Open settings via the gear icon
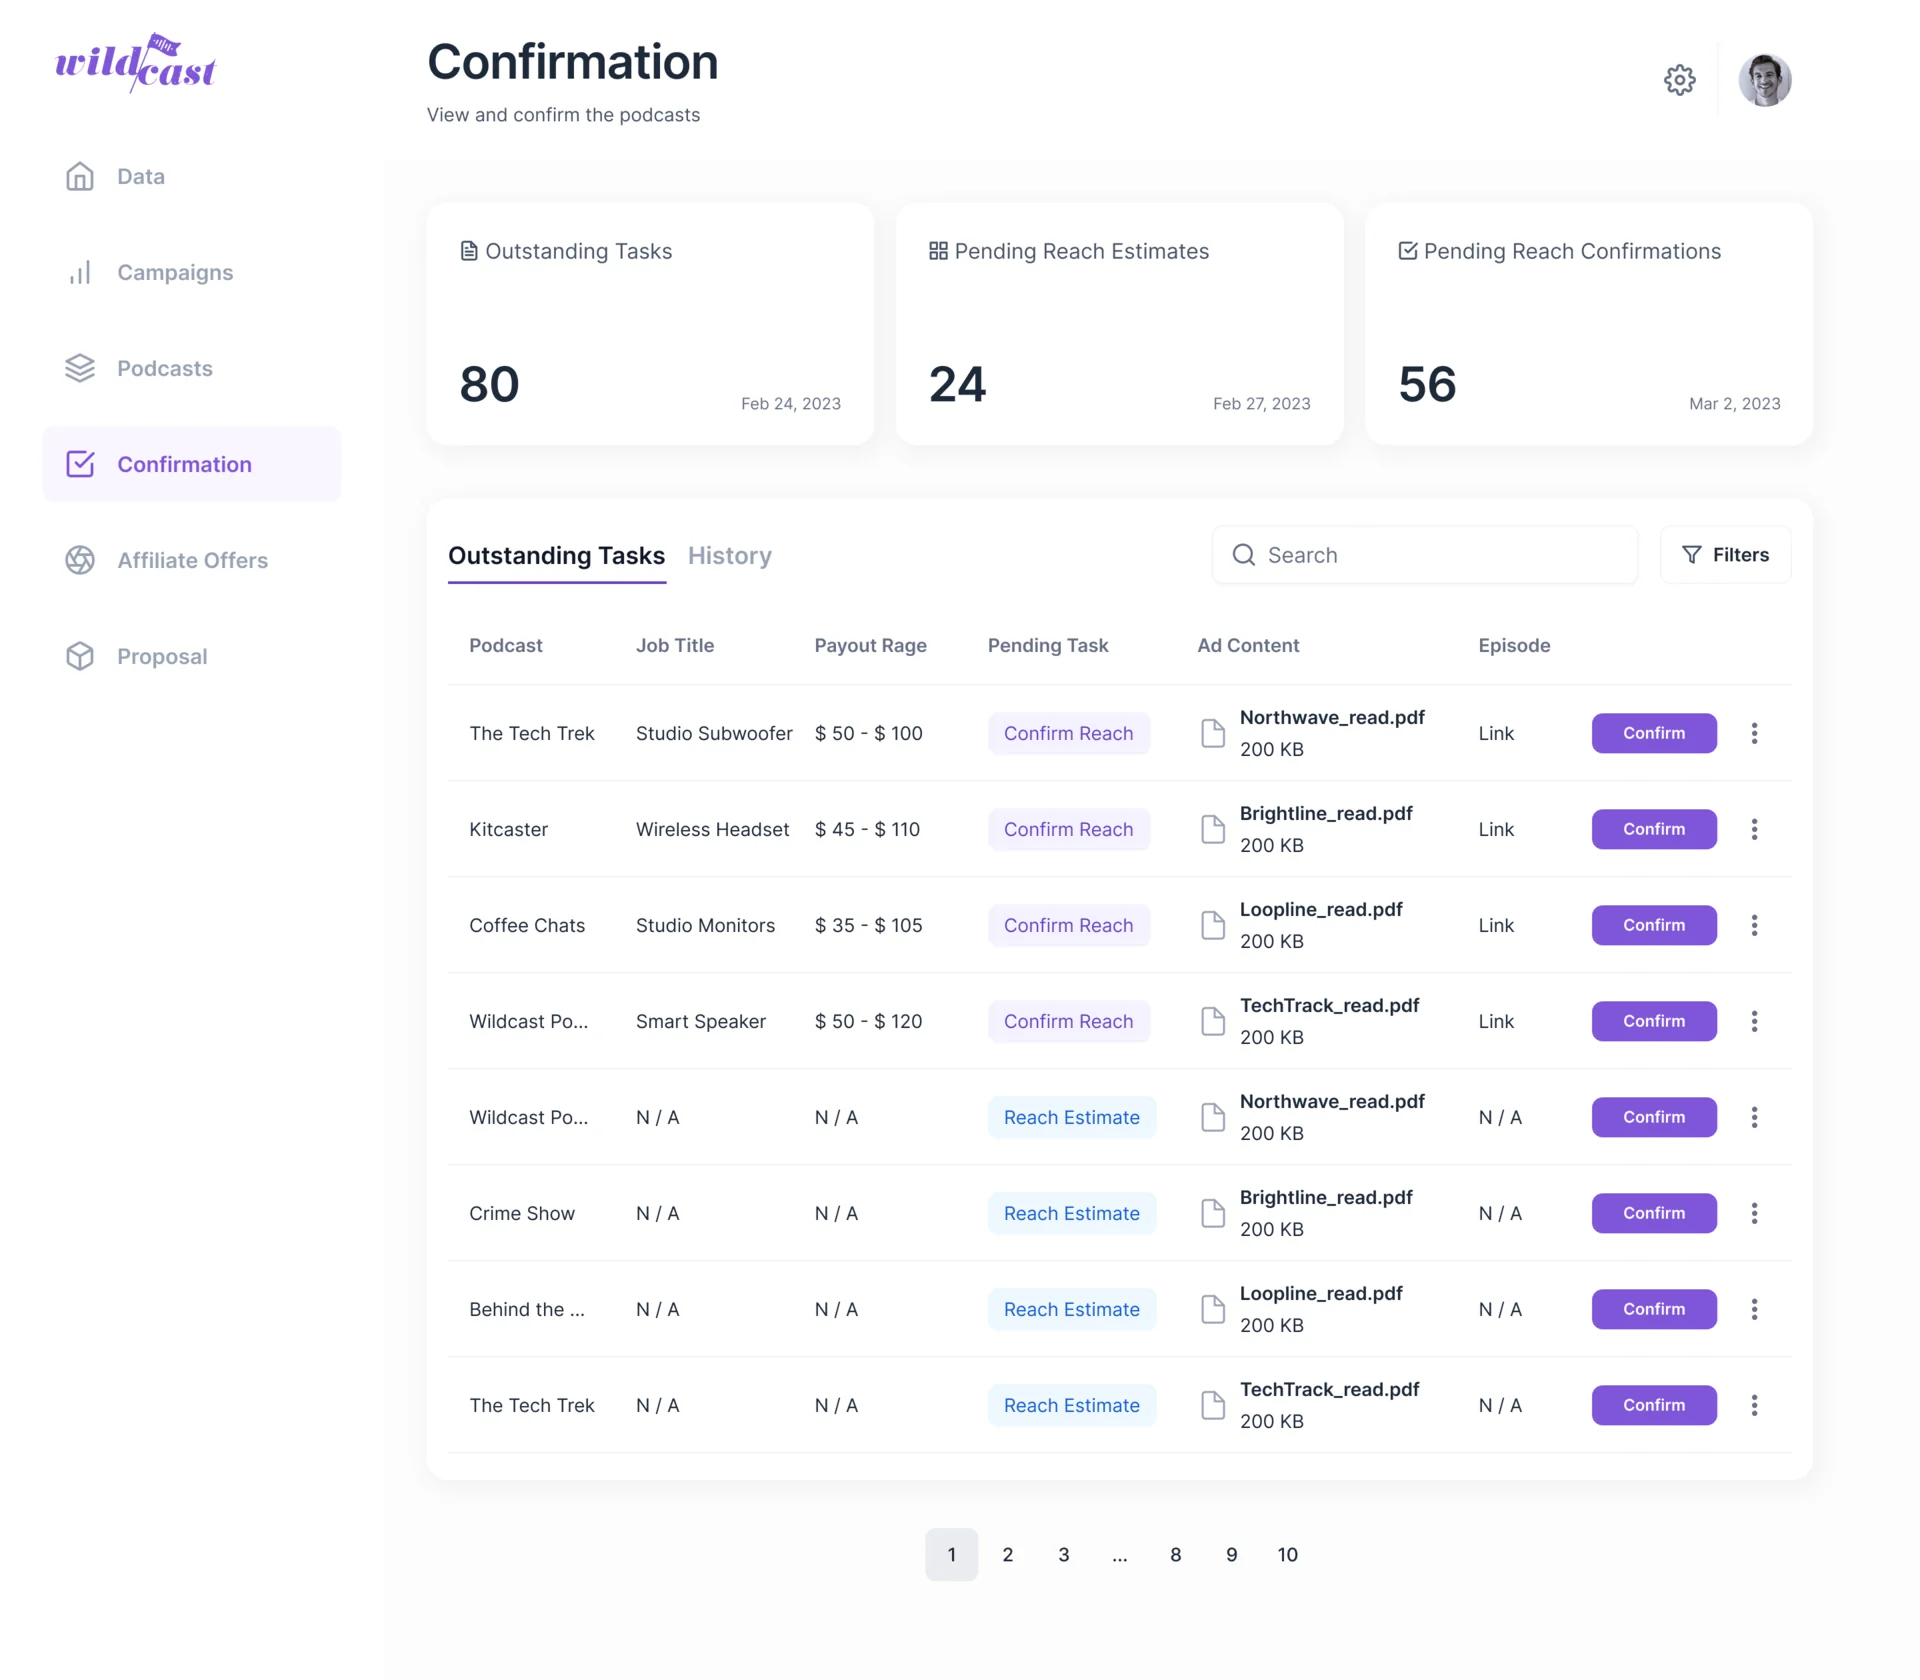The image size is (1920, 1680). (x=1679, y=80)
